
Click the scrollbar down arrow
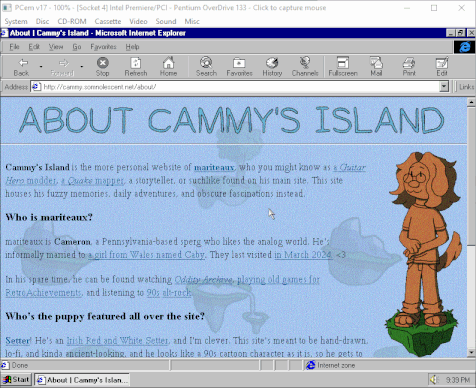pos(471,352)
